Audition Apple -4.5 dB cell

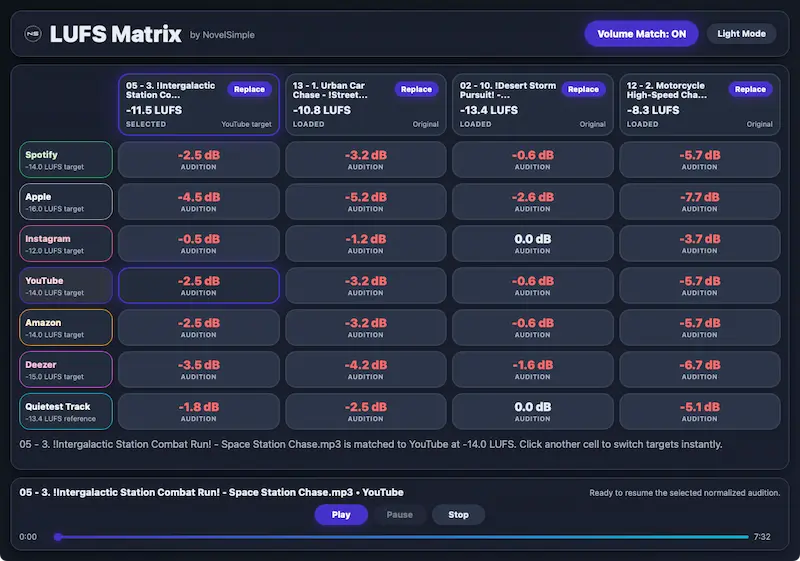199,201
